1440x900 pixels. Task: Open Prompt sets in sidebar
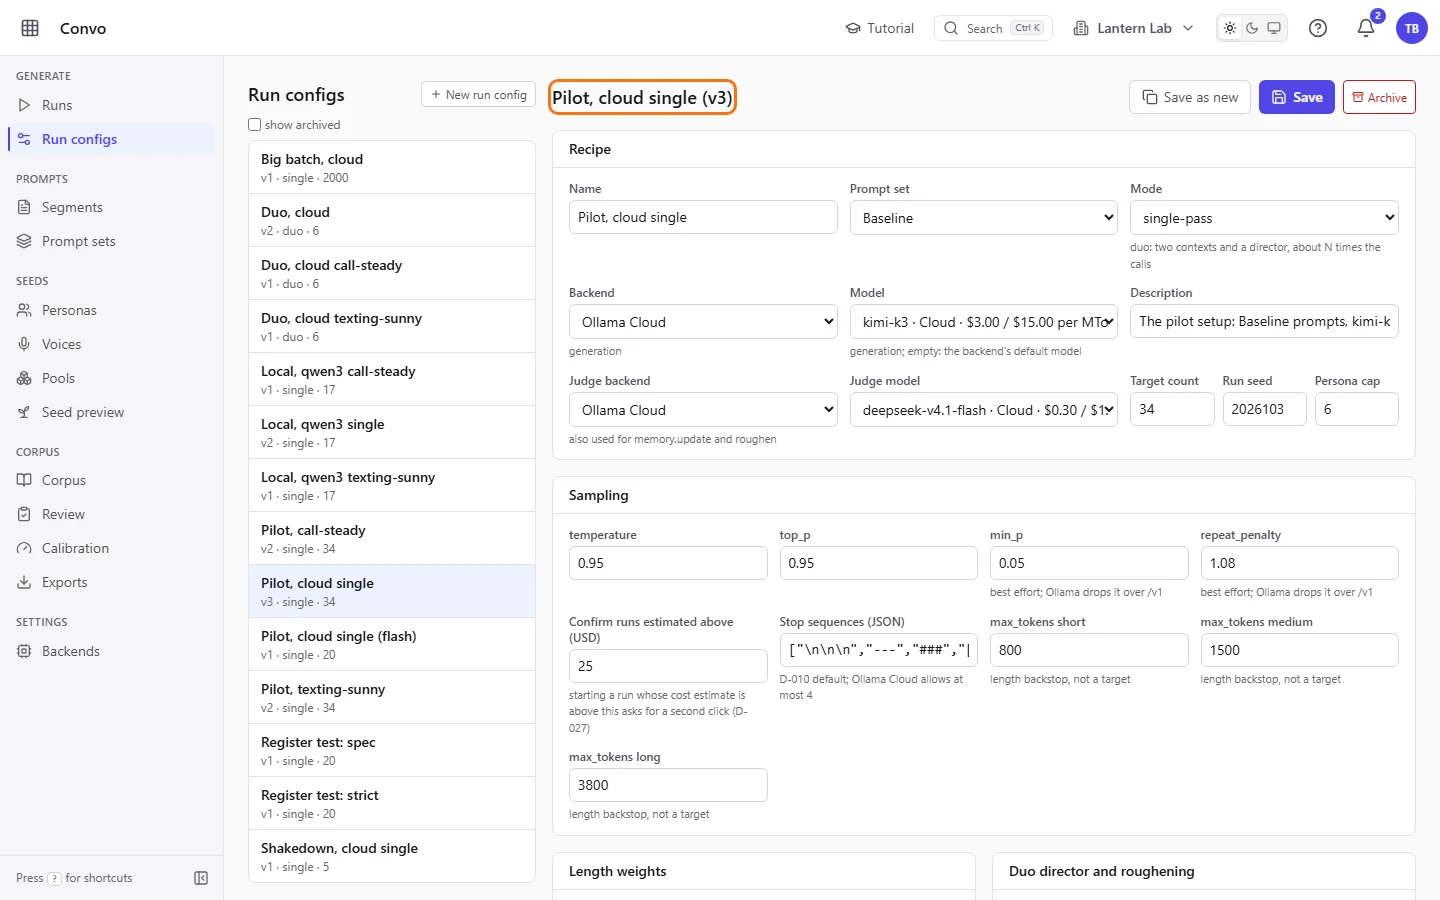[111, 241]
